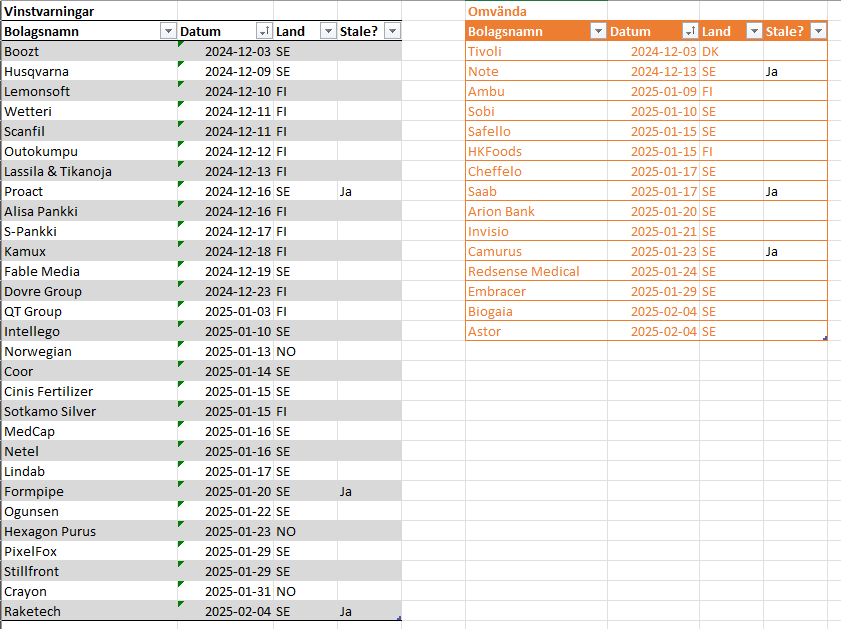Viewport: 841px width, 629px height.
Task: Select the Omvända title cell
Action: click(536, 11)
